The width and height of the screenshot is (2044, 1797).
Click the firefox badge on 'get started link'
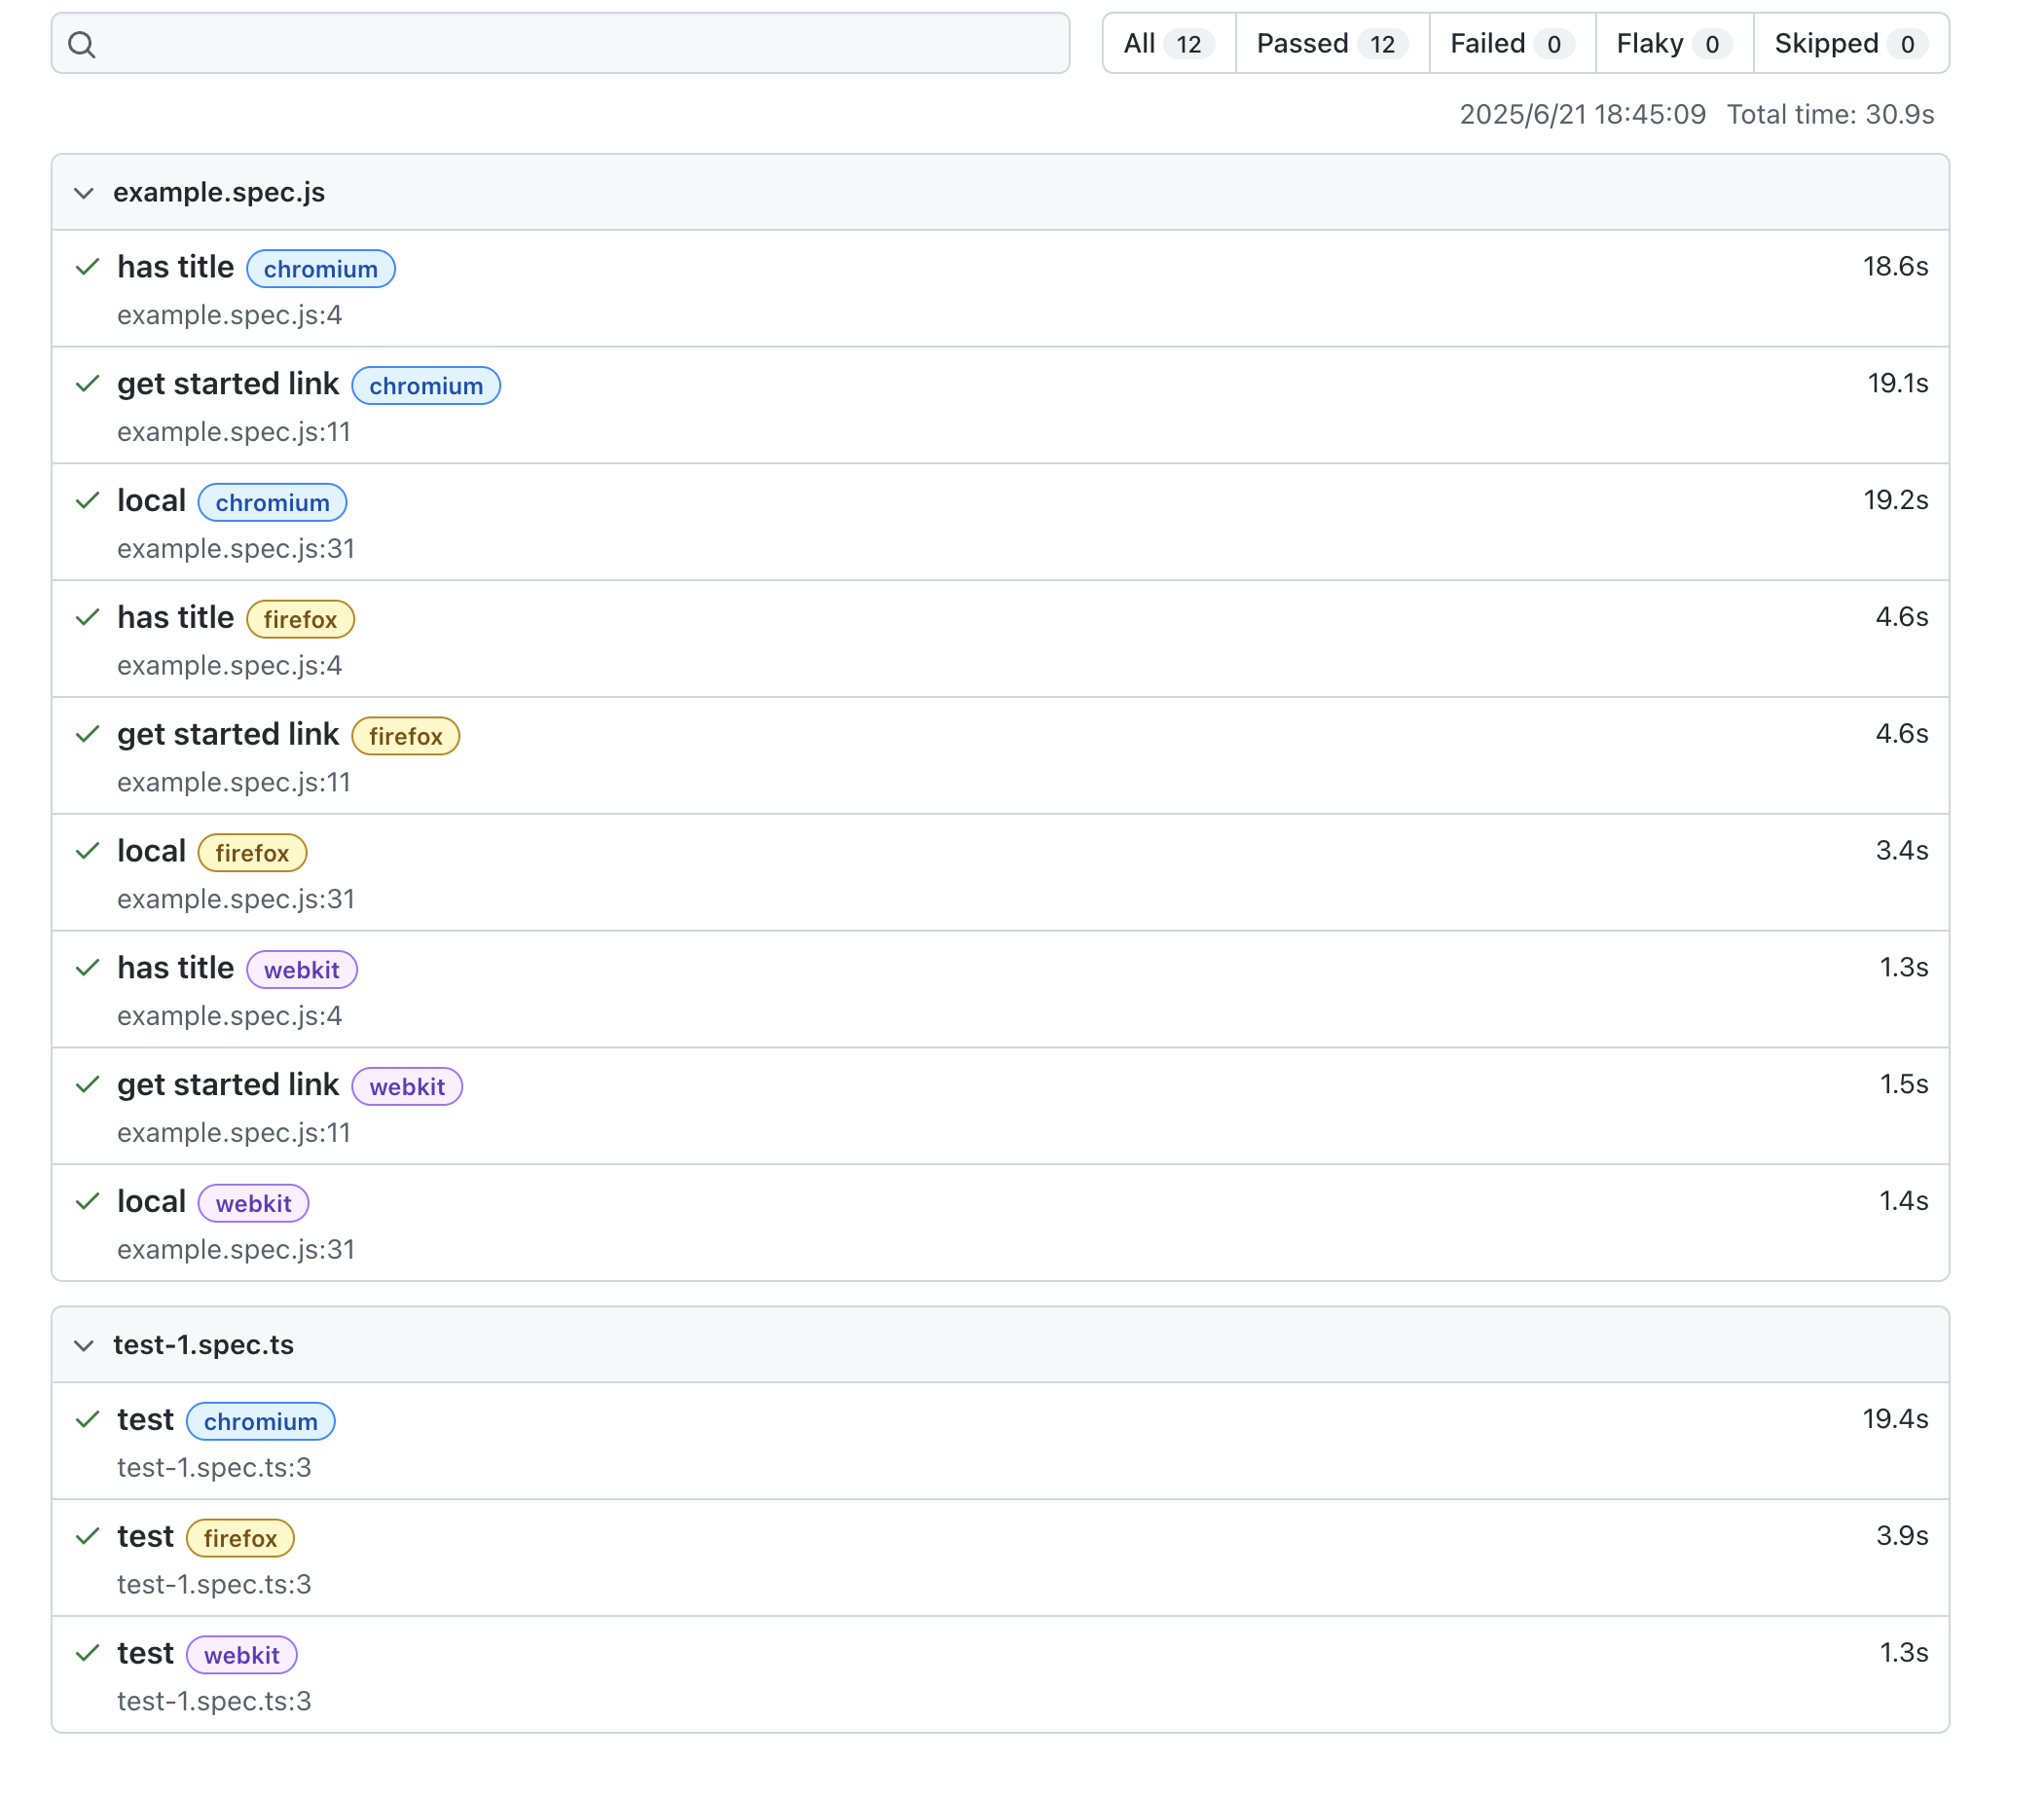click(405, 736)
